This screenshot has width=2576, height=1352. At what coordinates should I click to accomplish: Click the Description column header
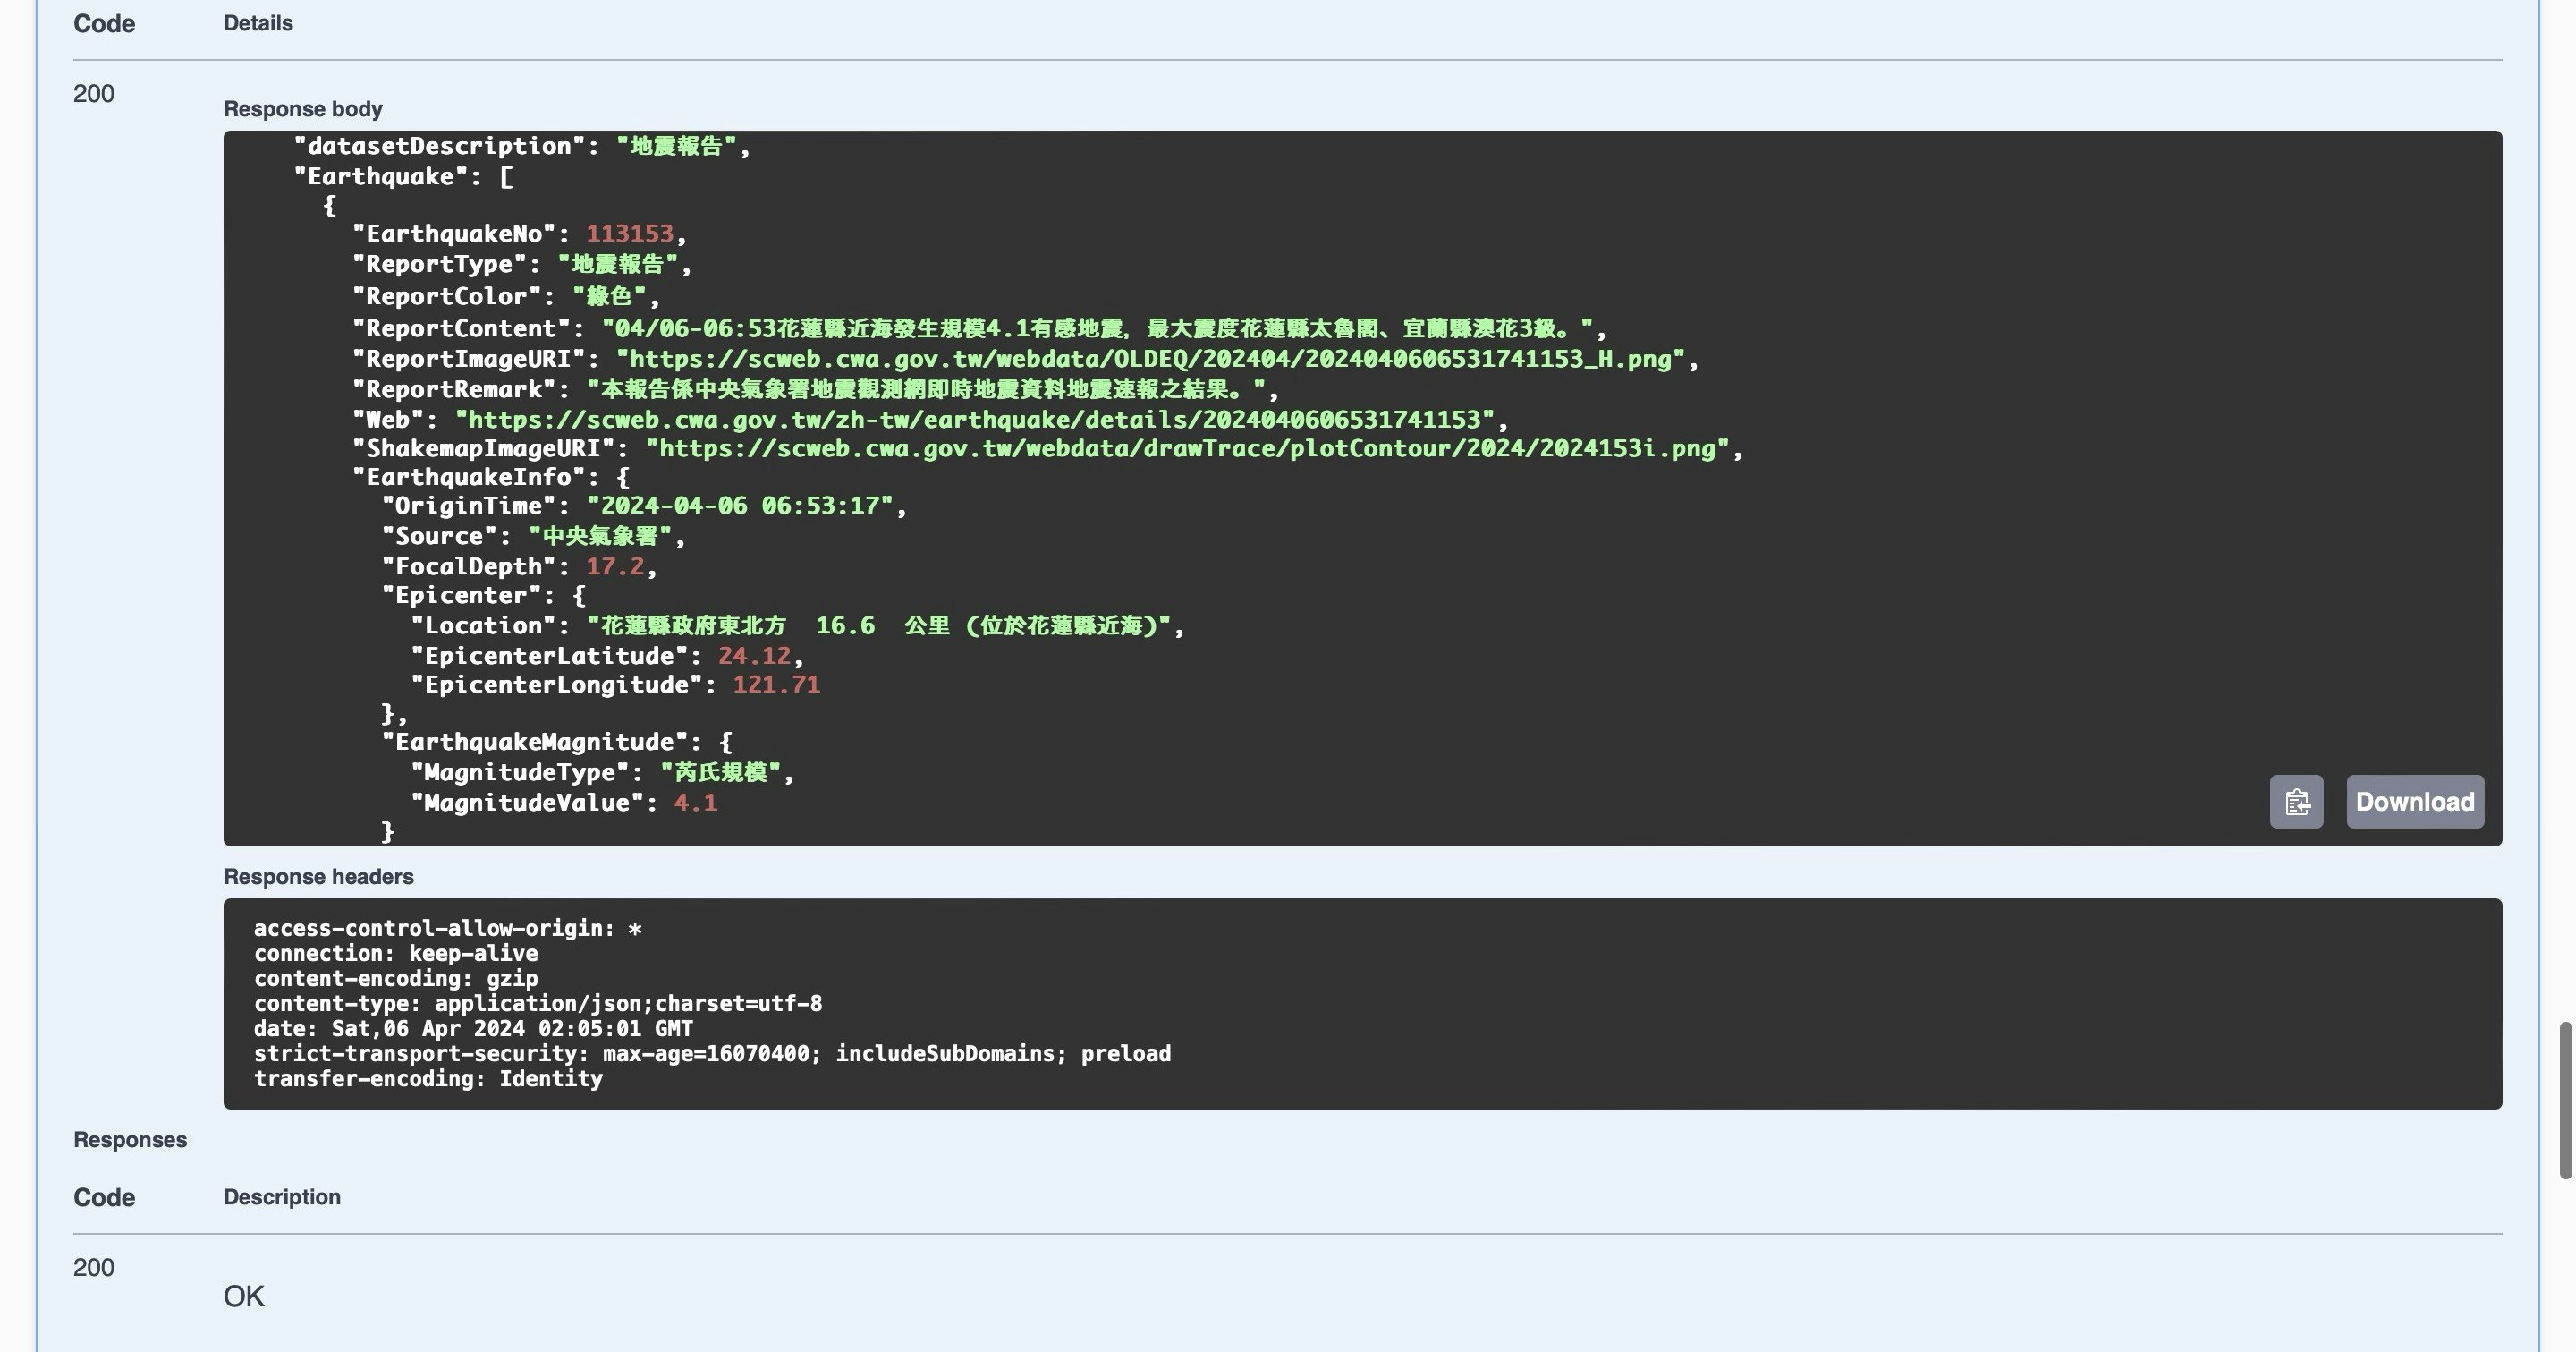(x=282, y=1197)
